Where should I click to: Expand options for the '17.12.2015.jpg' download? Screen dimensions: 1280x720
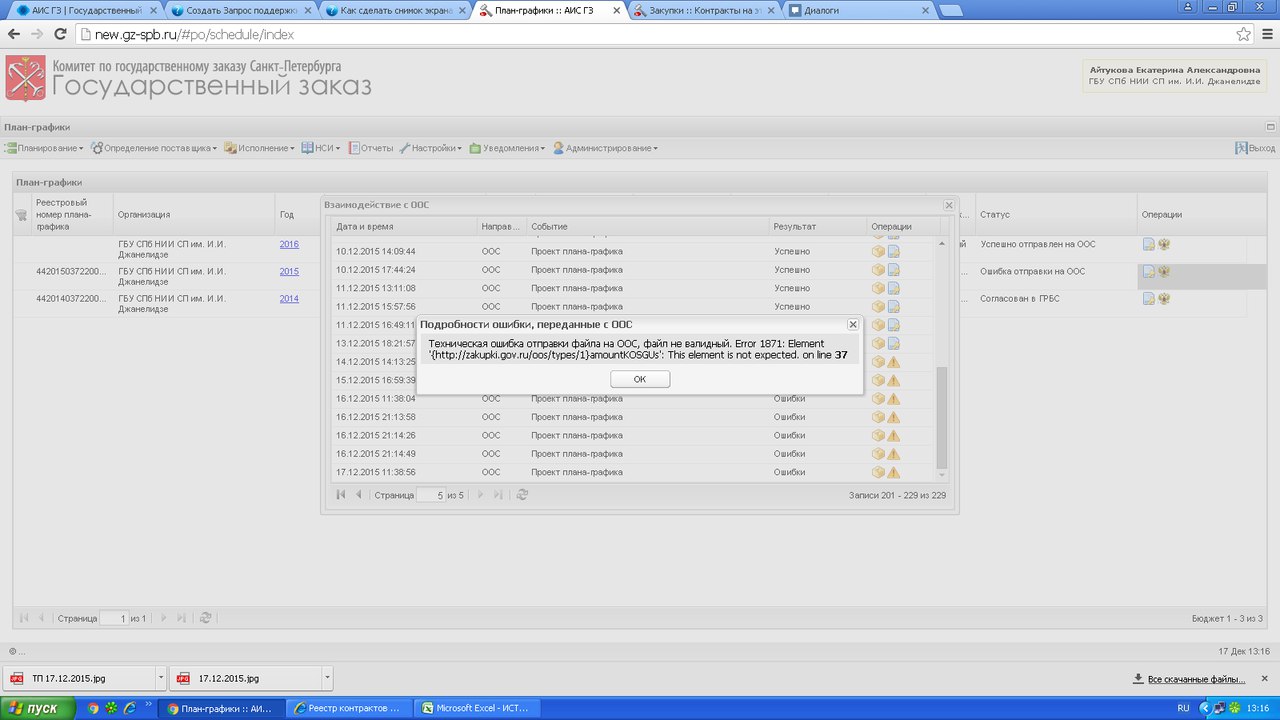[328, 678]
